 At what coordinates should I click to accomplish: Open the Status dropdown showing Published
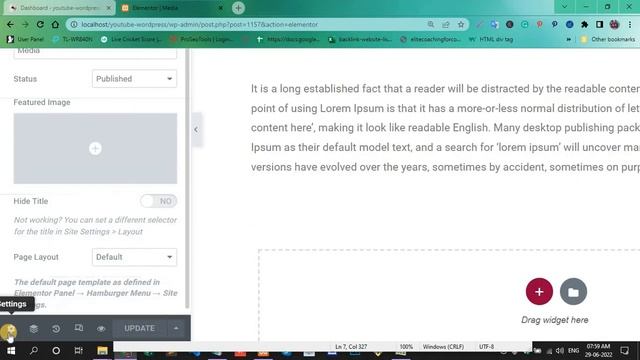coord(134,79)
